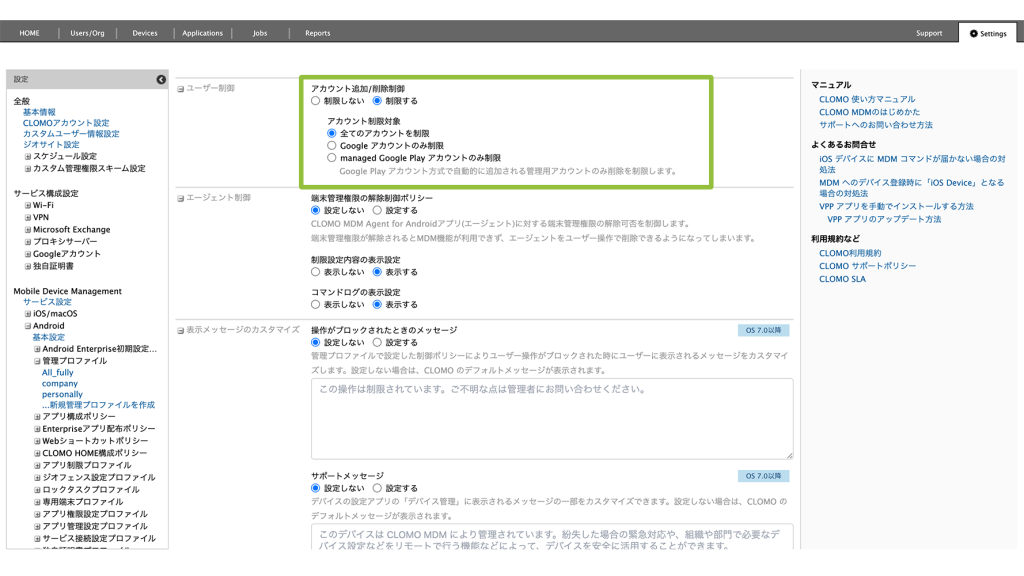Viewport: 1024px width, 576px height.
Task: Expand the アプリ構成ポリシー tree node
Action: [38, 417]
